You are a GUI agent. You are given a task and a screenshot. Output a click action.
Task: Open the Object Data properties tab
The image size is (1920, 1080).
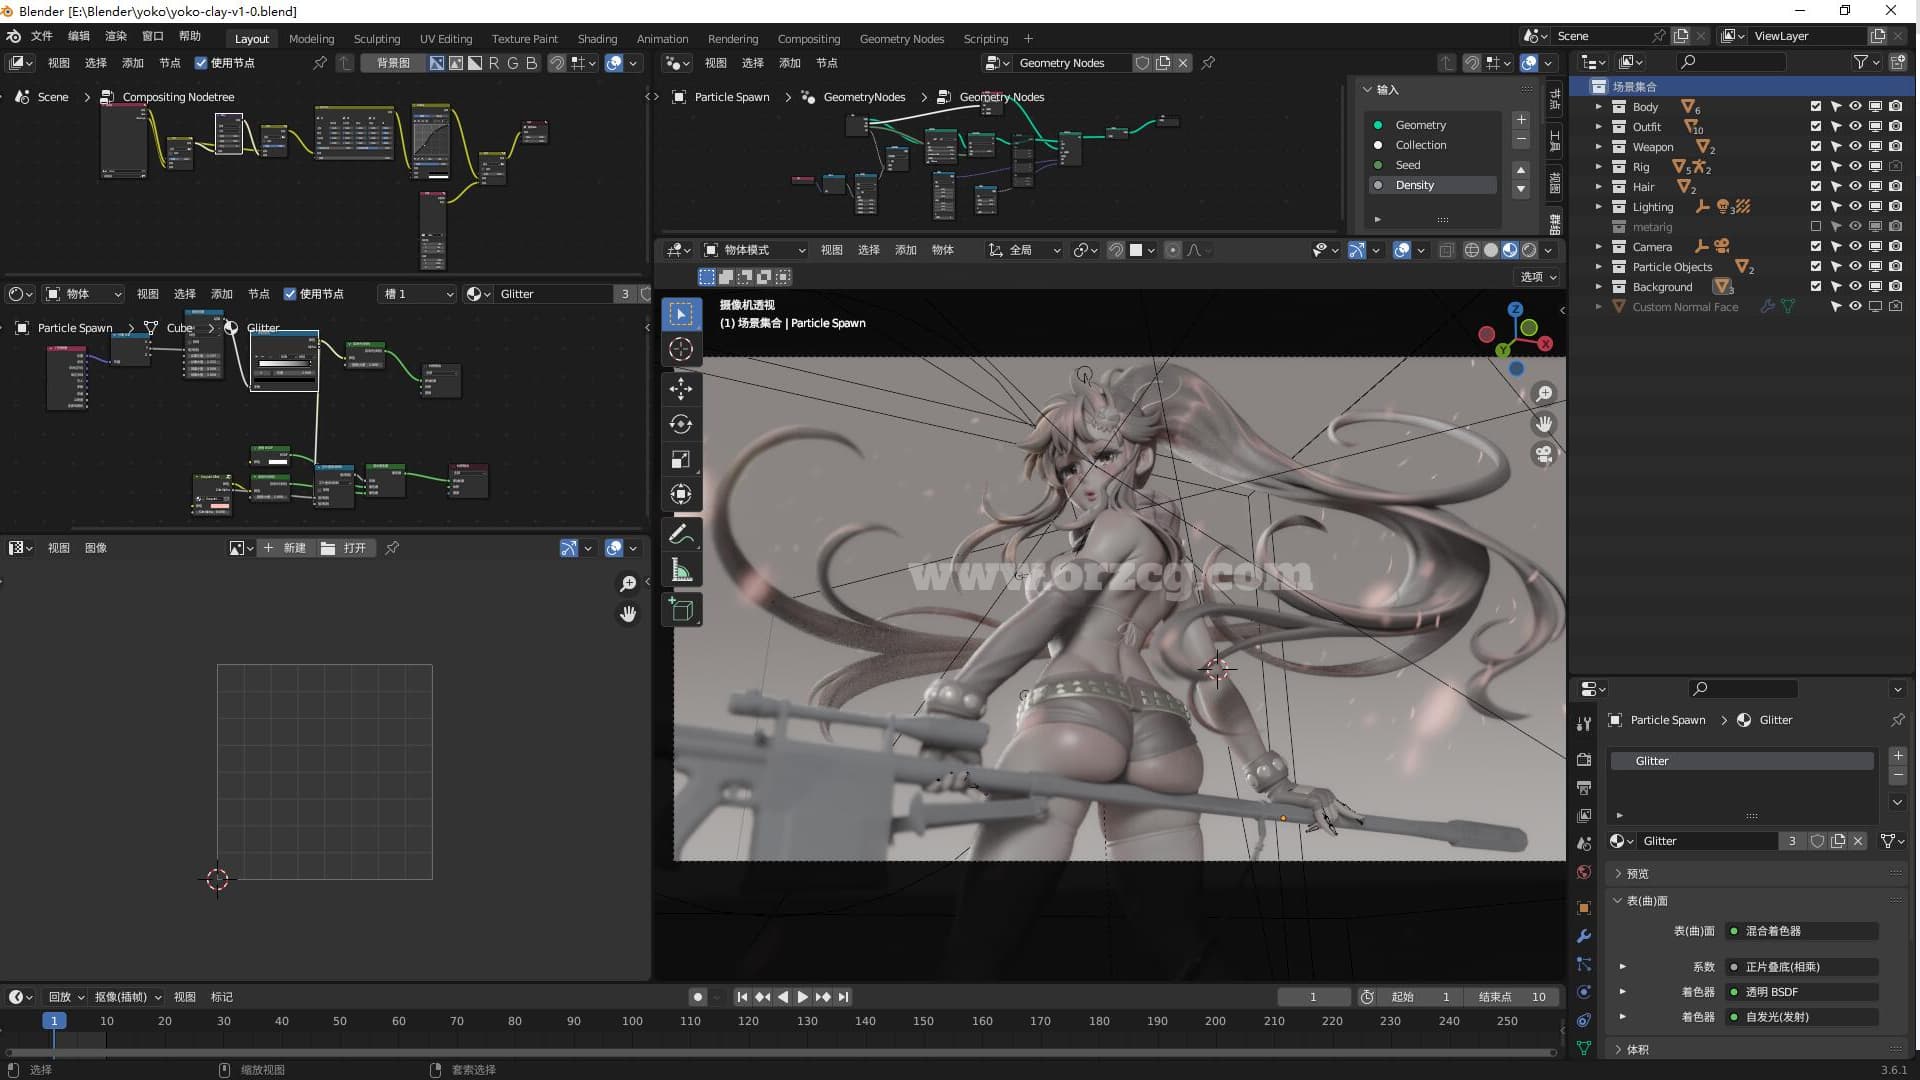pyautogui.click(x=1584, y=1048)
